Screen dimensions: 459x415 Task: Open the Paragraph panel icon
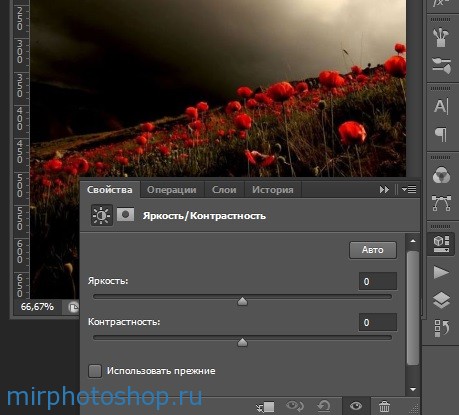coord(441,134)
